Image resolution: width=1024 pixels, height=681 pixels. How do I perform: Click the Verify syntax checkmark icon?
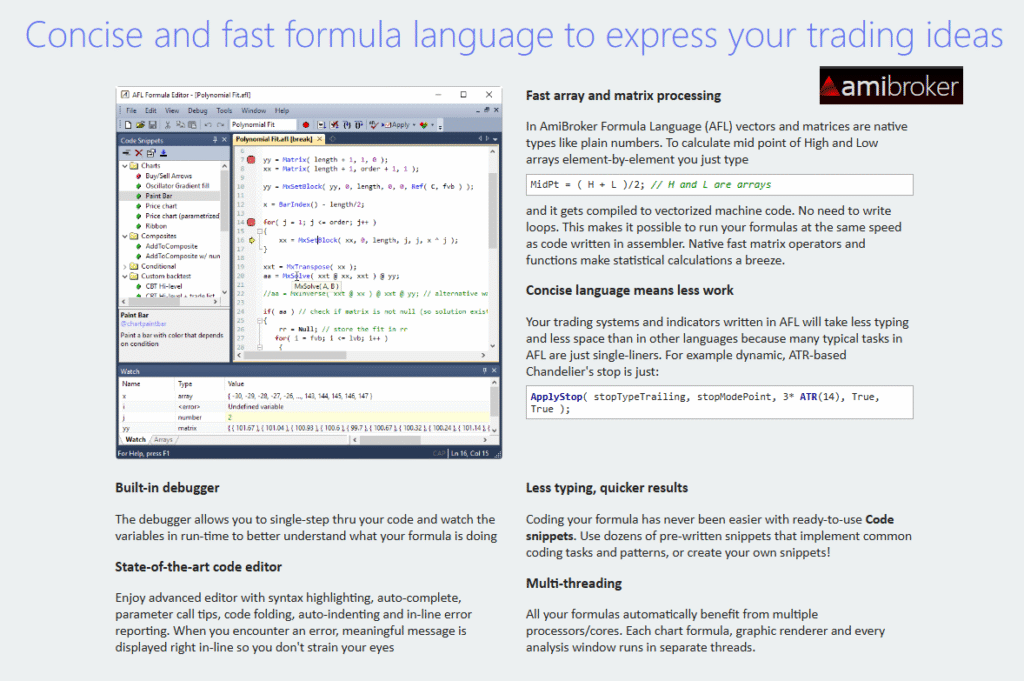pos(374,125)
